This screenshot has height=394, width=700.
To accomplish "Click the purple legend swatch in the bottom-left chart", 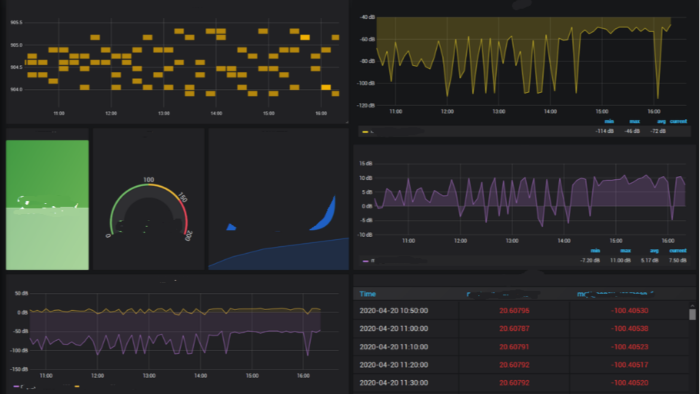I will point(17,386).
